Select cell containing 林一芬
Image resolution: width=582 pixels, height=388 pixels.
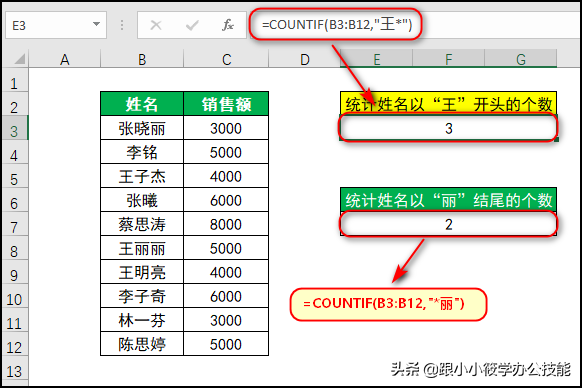142,320
